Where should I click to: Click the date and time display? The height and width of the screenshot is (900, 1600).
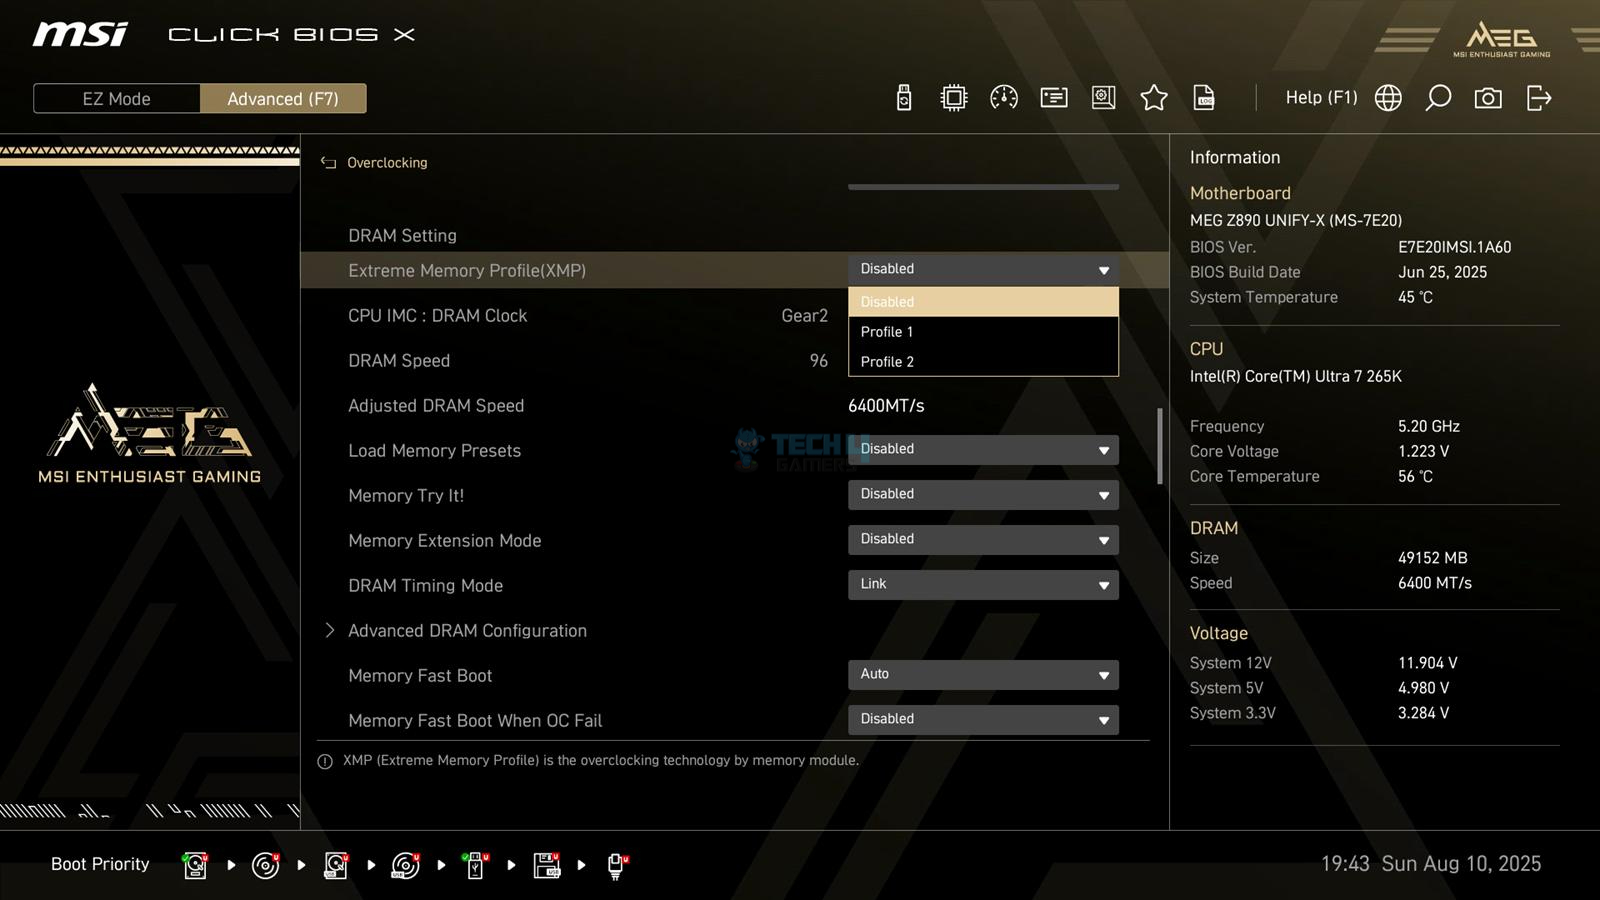click(1431, 864)
